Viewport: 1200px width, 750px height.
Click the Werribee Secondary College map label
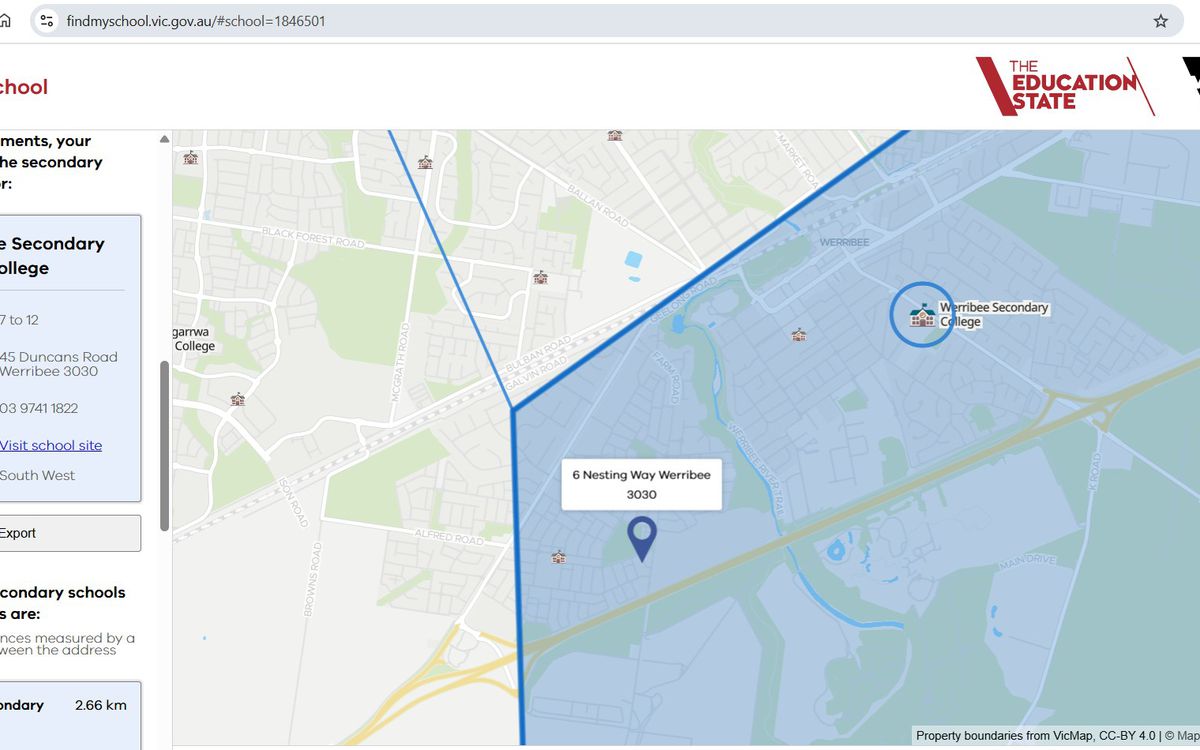coord(994,315)
